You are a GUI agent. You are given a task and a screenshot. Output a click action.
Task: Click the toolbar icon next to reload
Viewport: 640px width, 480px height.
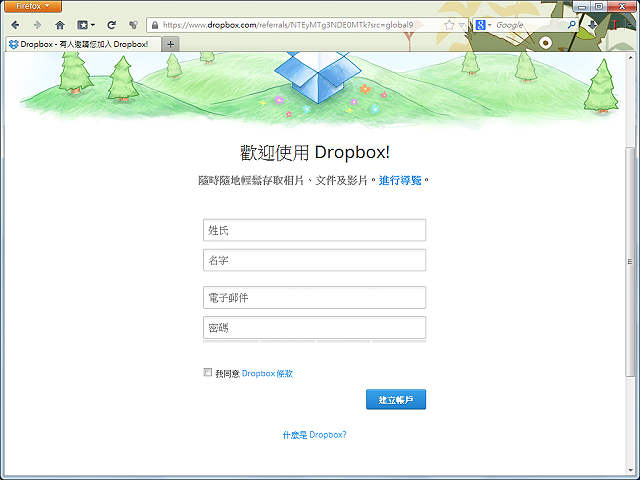point(133,25)
